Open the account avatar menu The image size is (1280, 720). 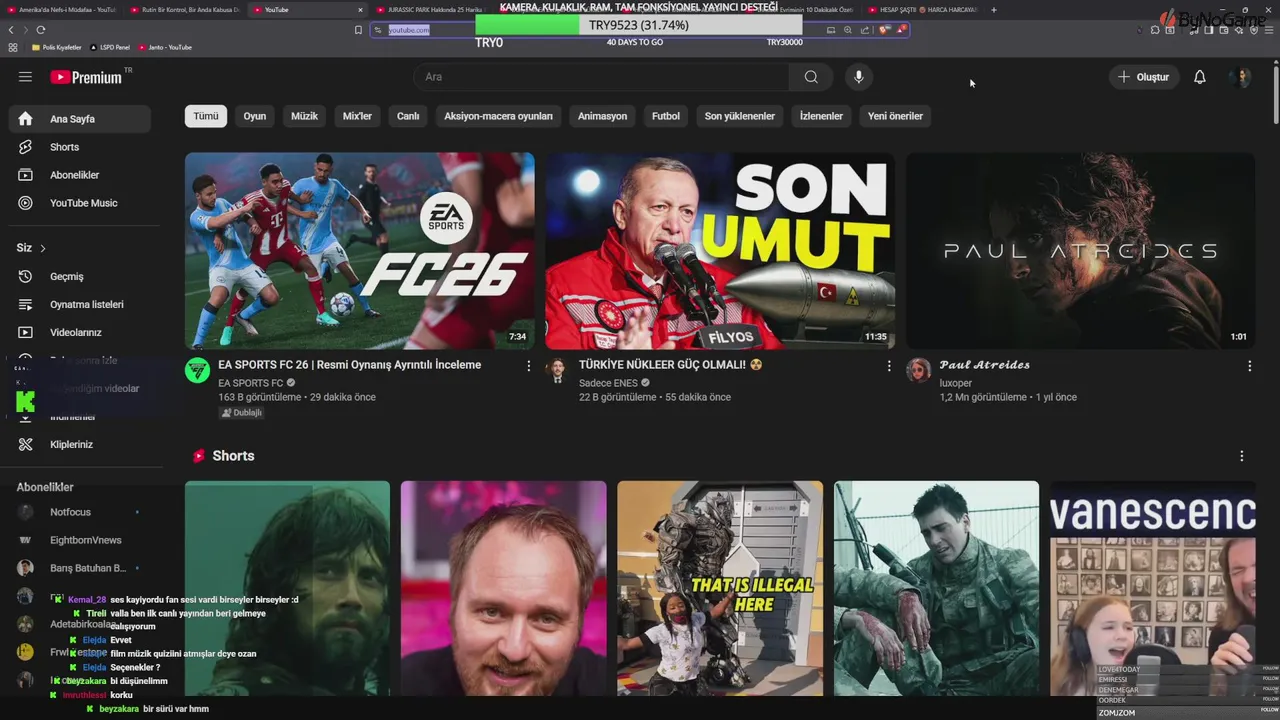(x=1241, y=77)
